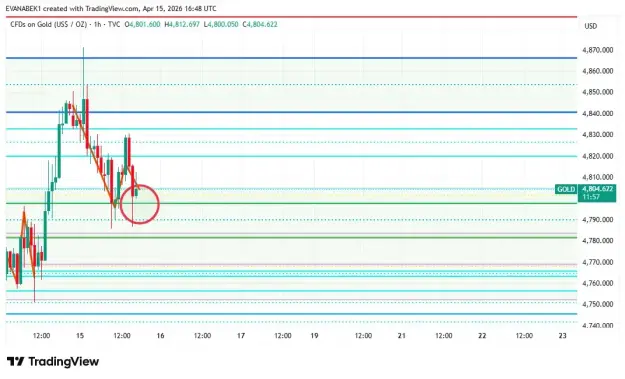Click the tall candle wick reaching 4,870
Viewport: 625px width, 379px height.
[x=83, y=72]
